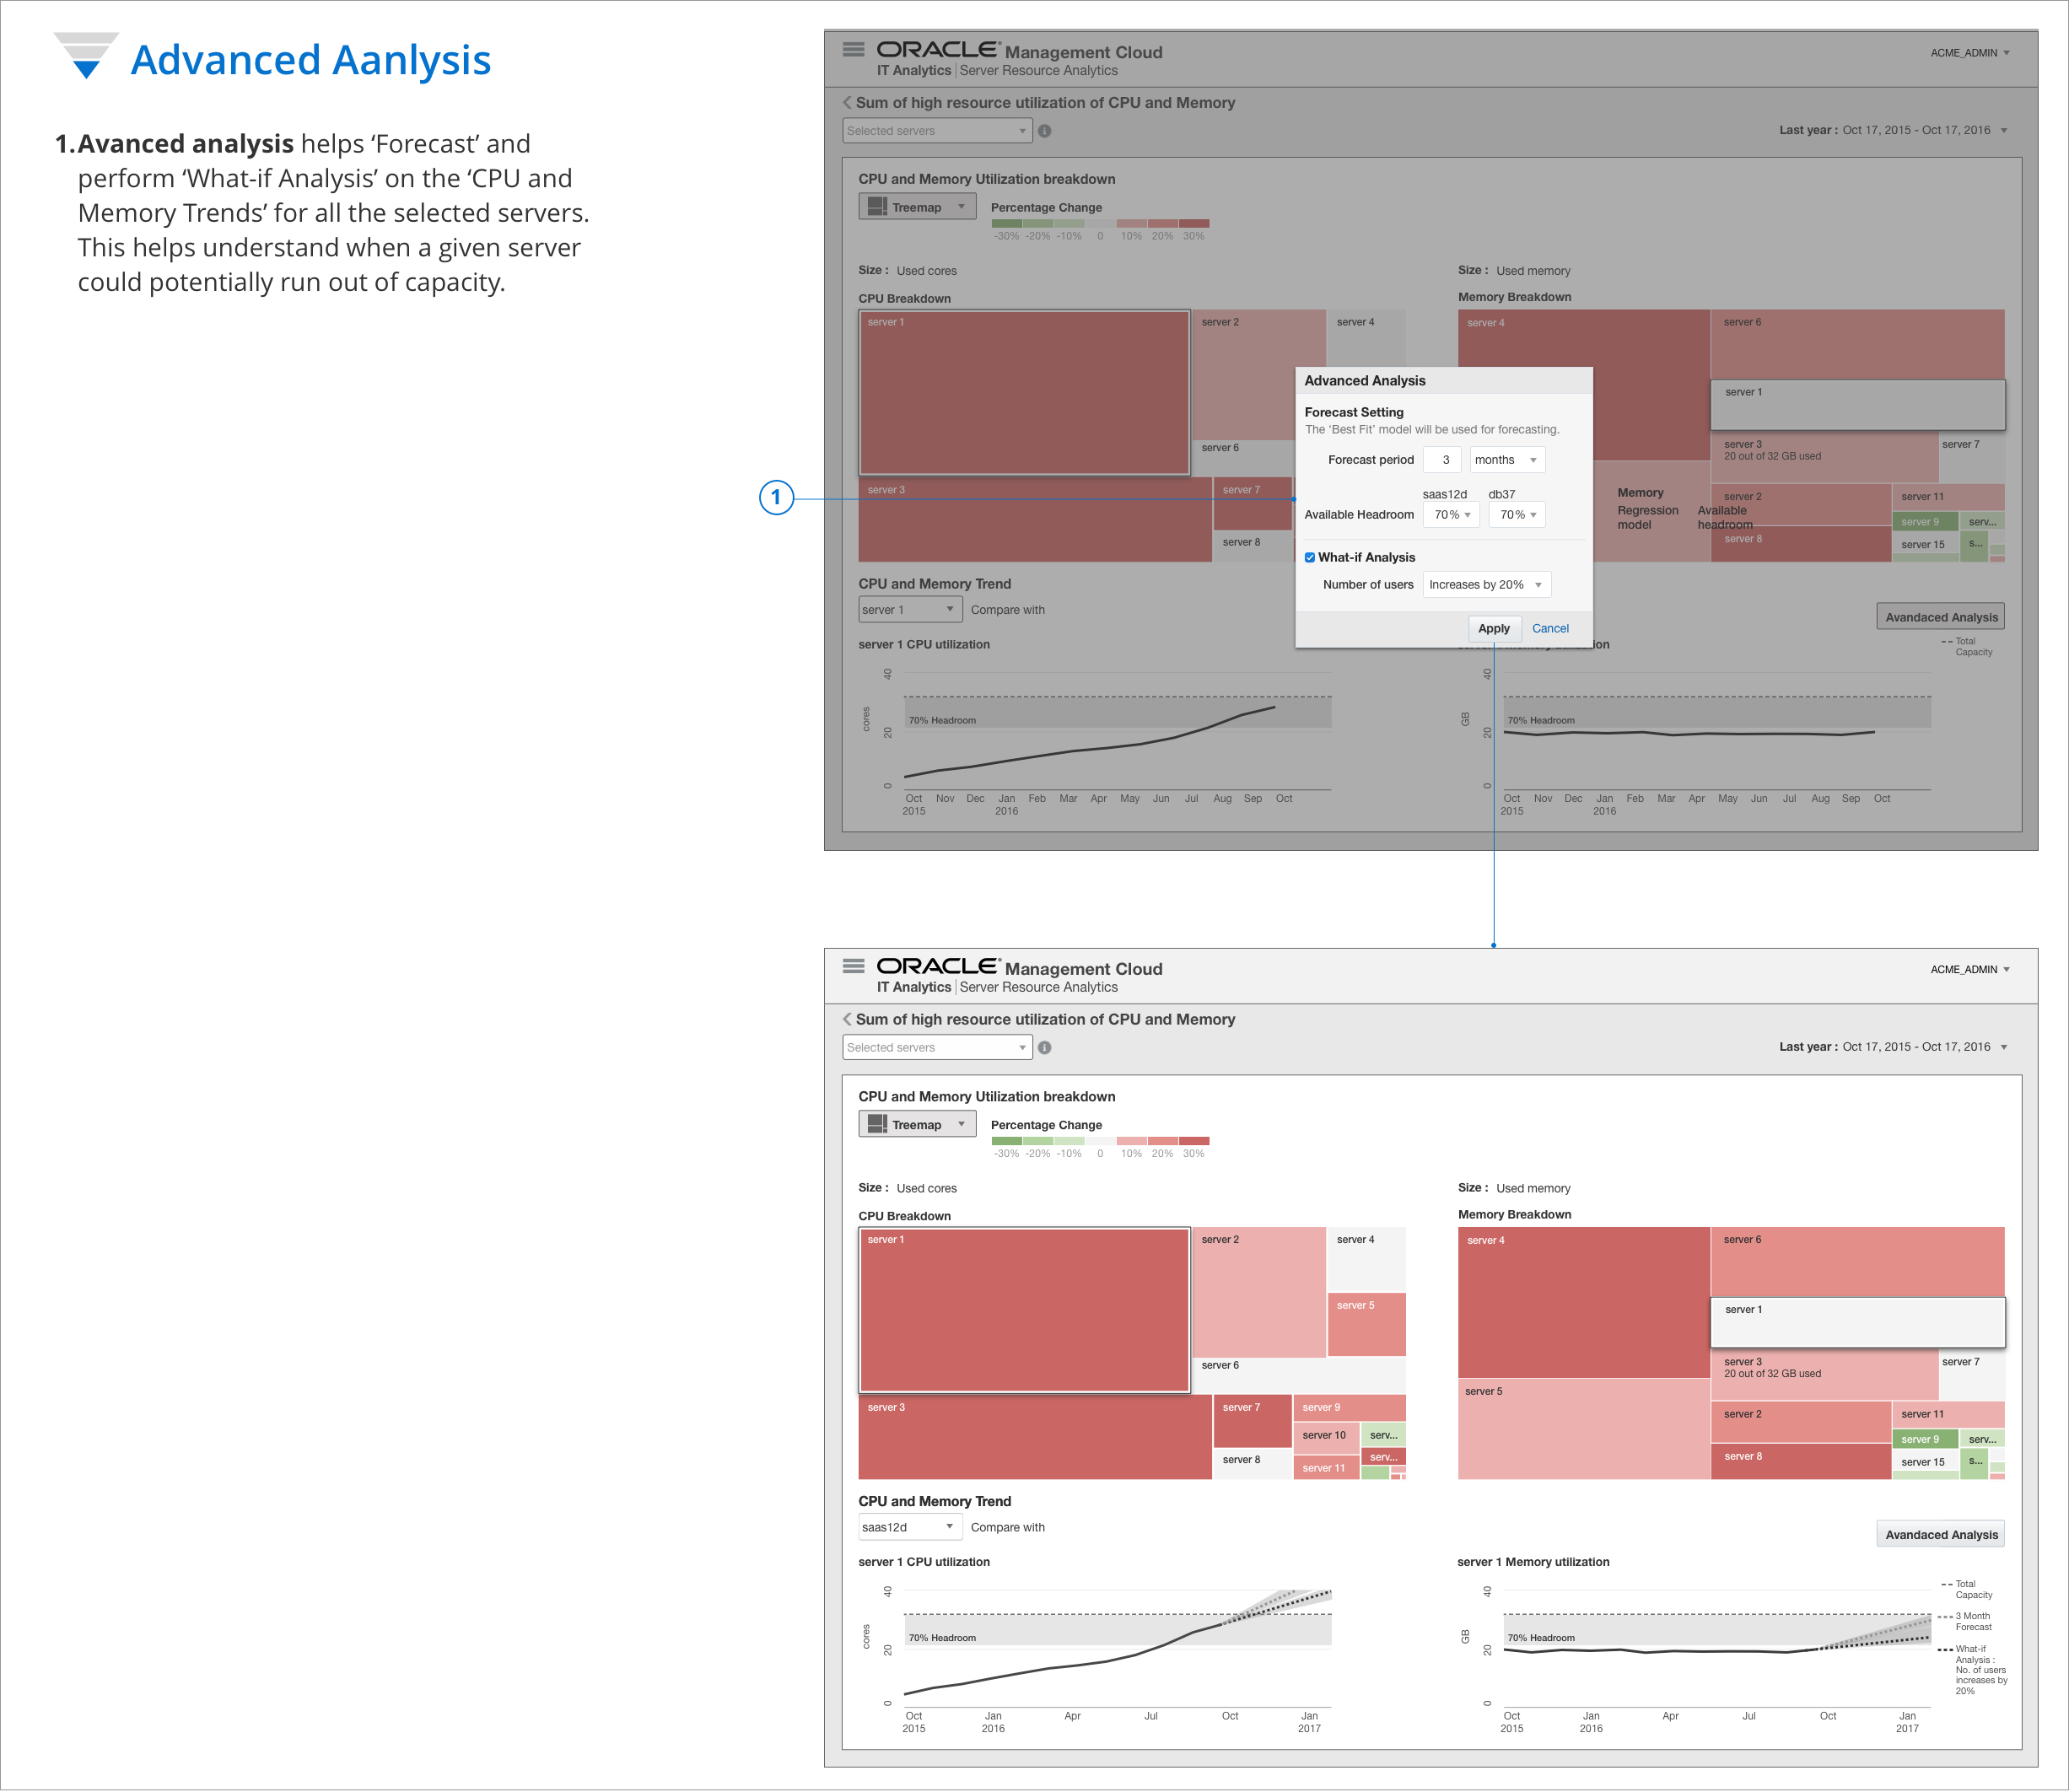
Task: Click the back chevron beside title, lower screen
Action: [847, 1019]
